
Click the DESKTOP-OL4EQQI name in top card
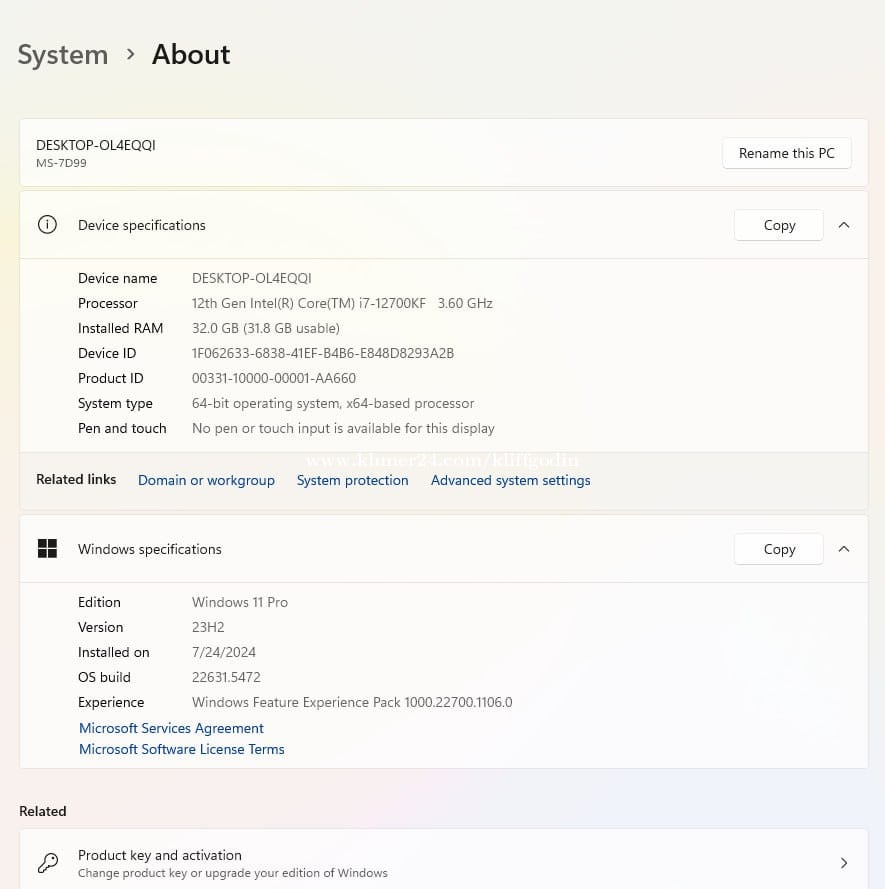(x=96, y=145)
